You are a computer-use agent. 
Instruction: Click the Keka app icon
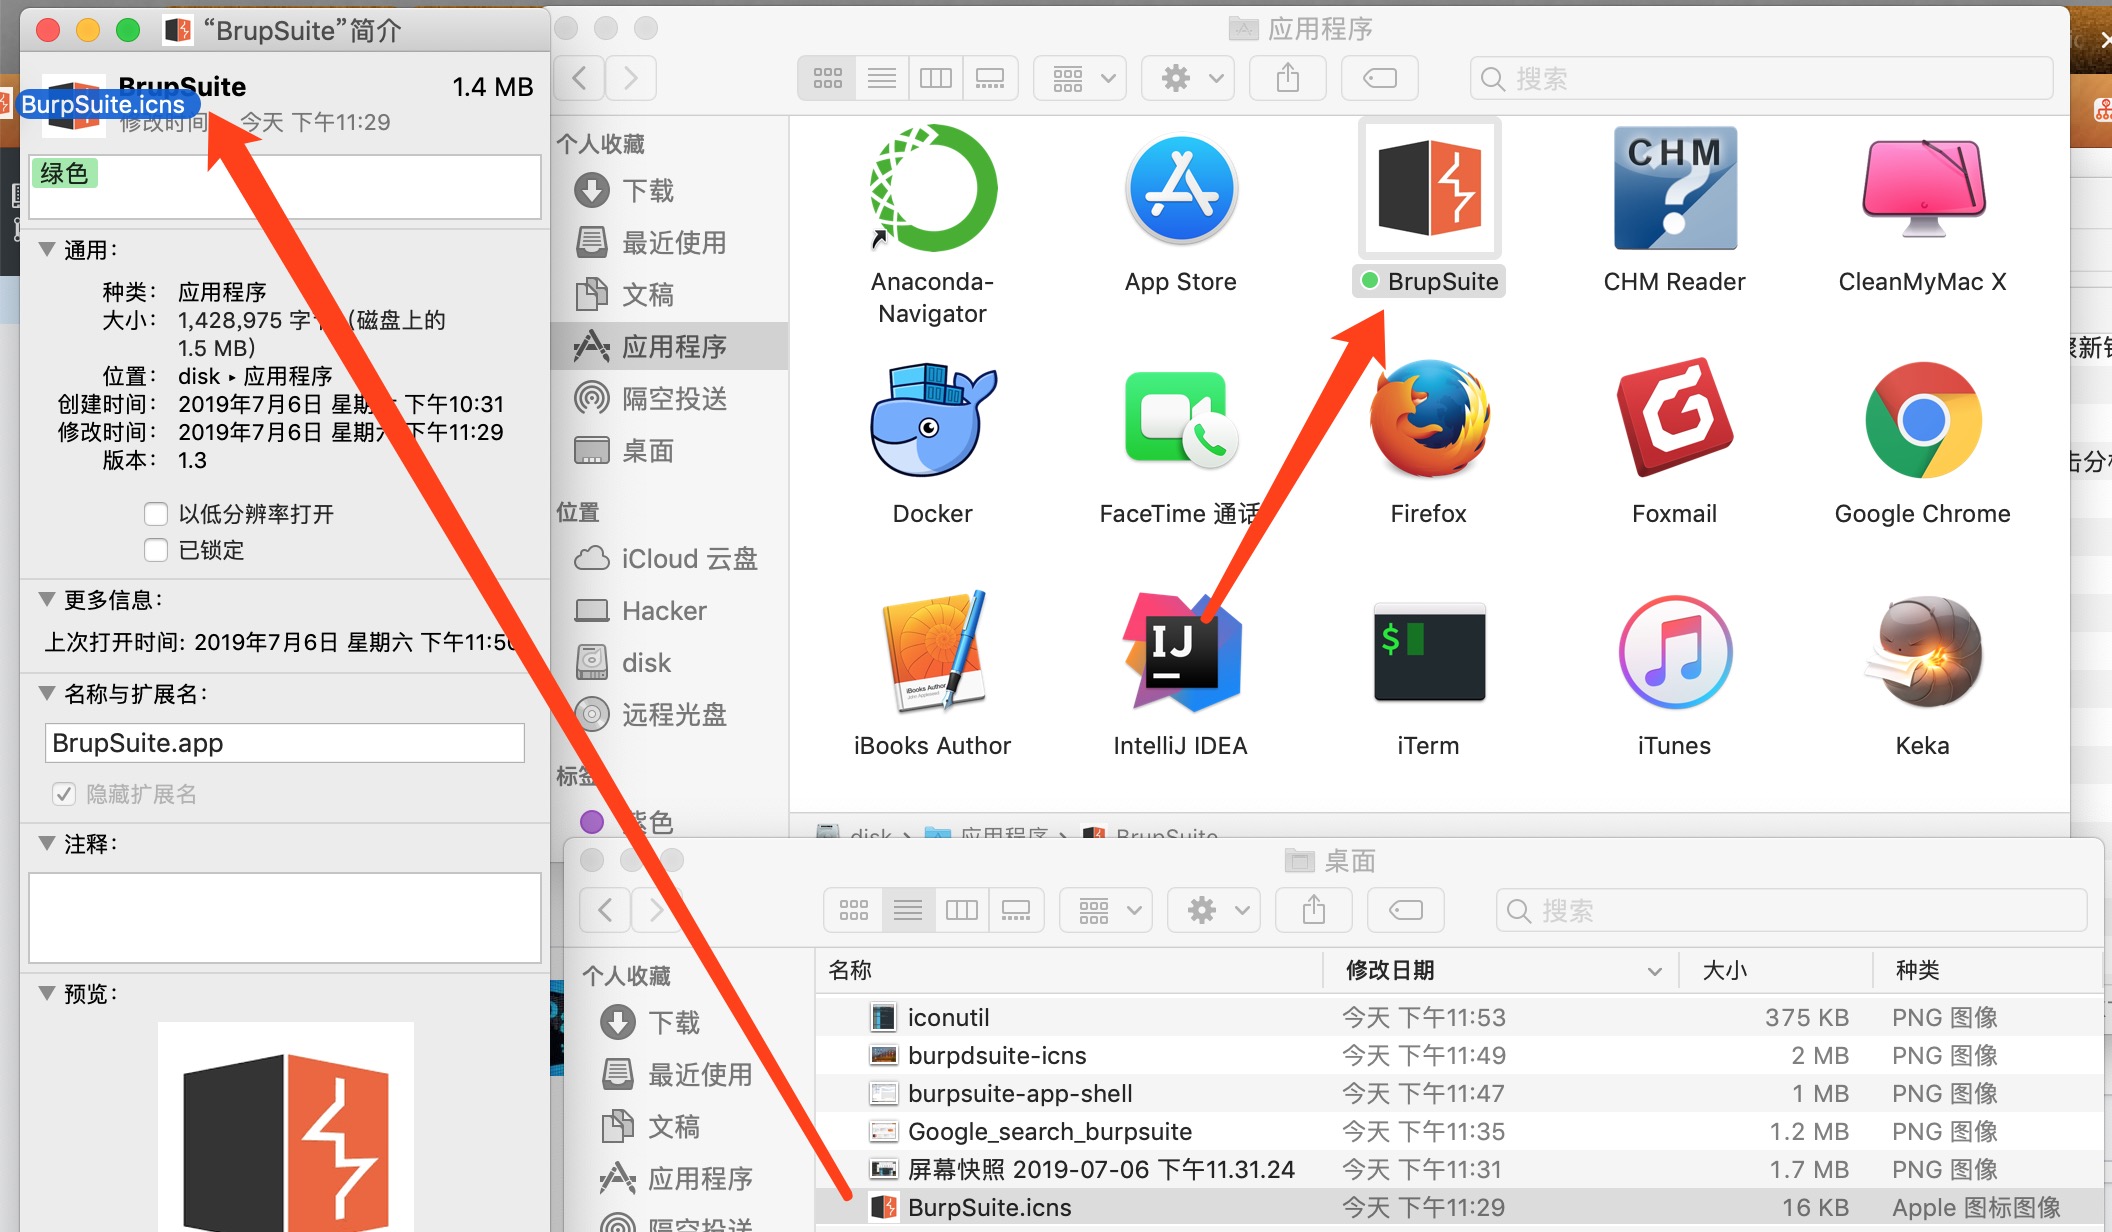[x=1922, y=652]
